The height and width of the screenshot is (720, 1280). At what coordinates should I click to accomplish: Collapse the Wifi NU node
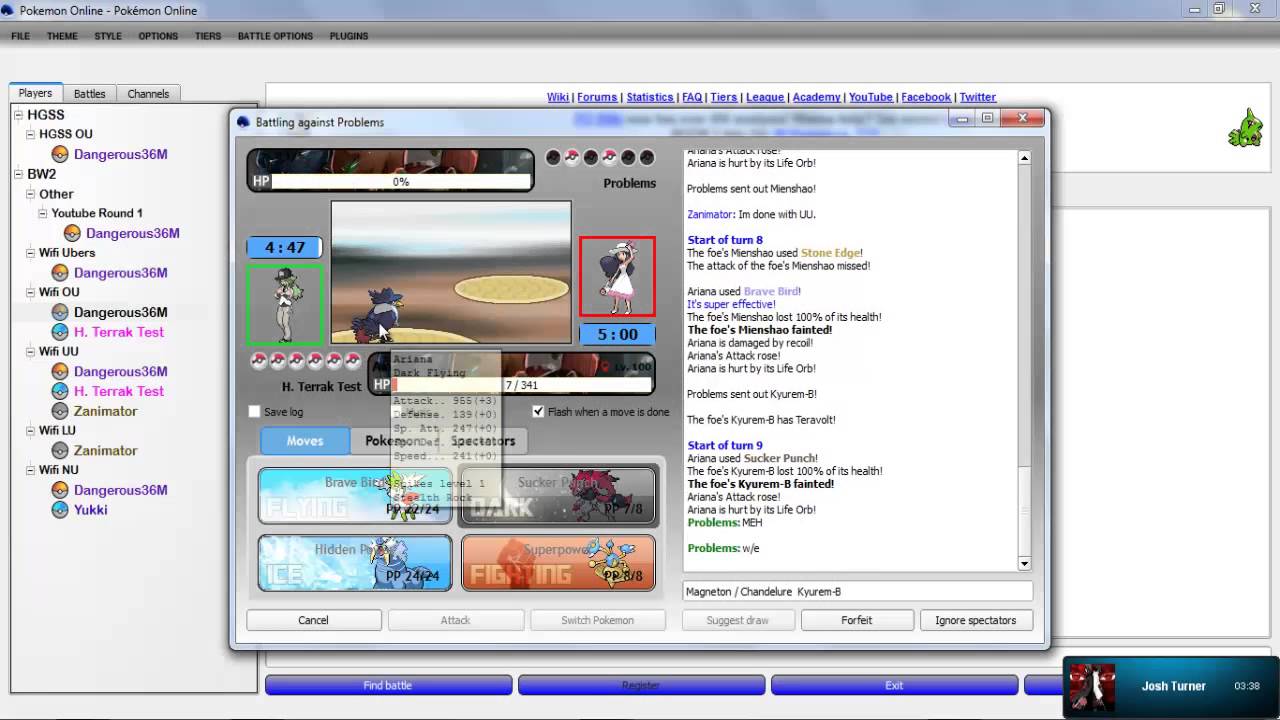tap(31, 470)
